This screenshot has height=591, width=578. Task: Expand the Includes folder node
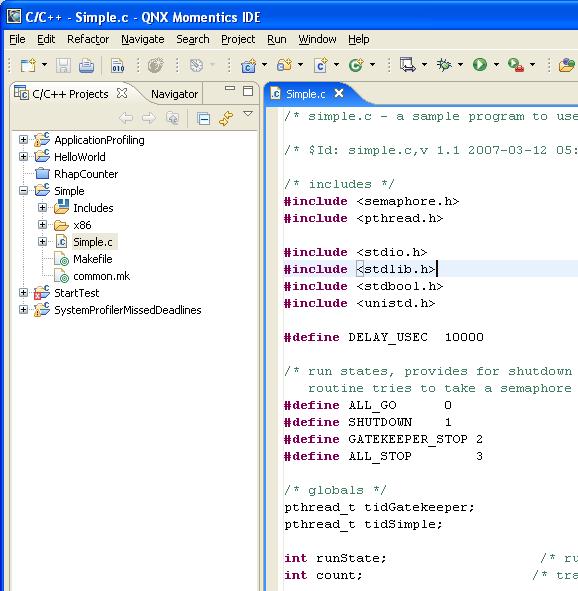43,208
